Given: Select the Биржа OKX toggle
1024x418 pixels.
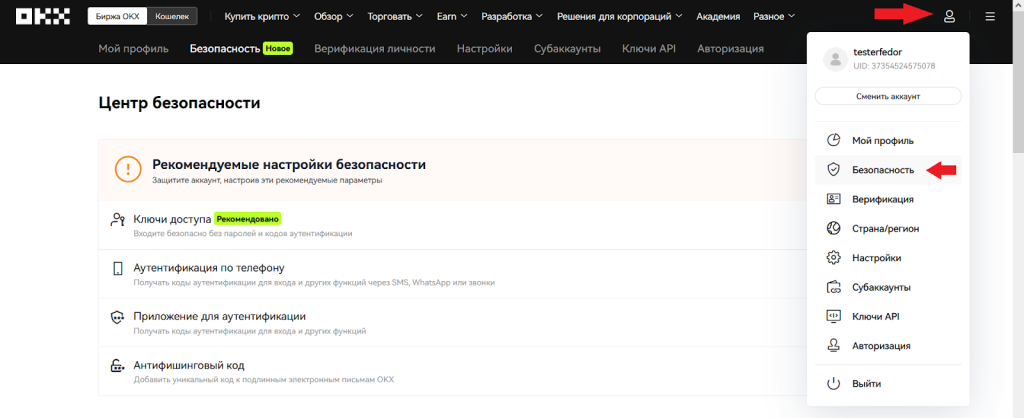Looking at the screenshot, I should click(120, 17).
